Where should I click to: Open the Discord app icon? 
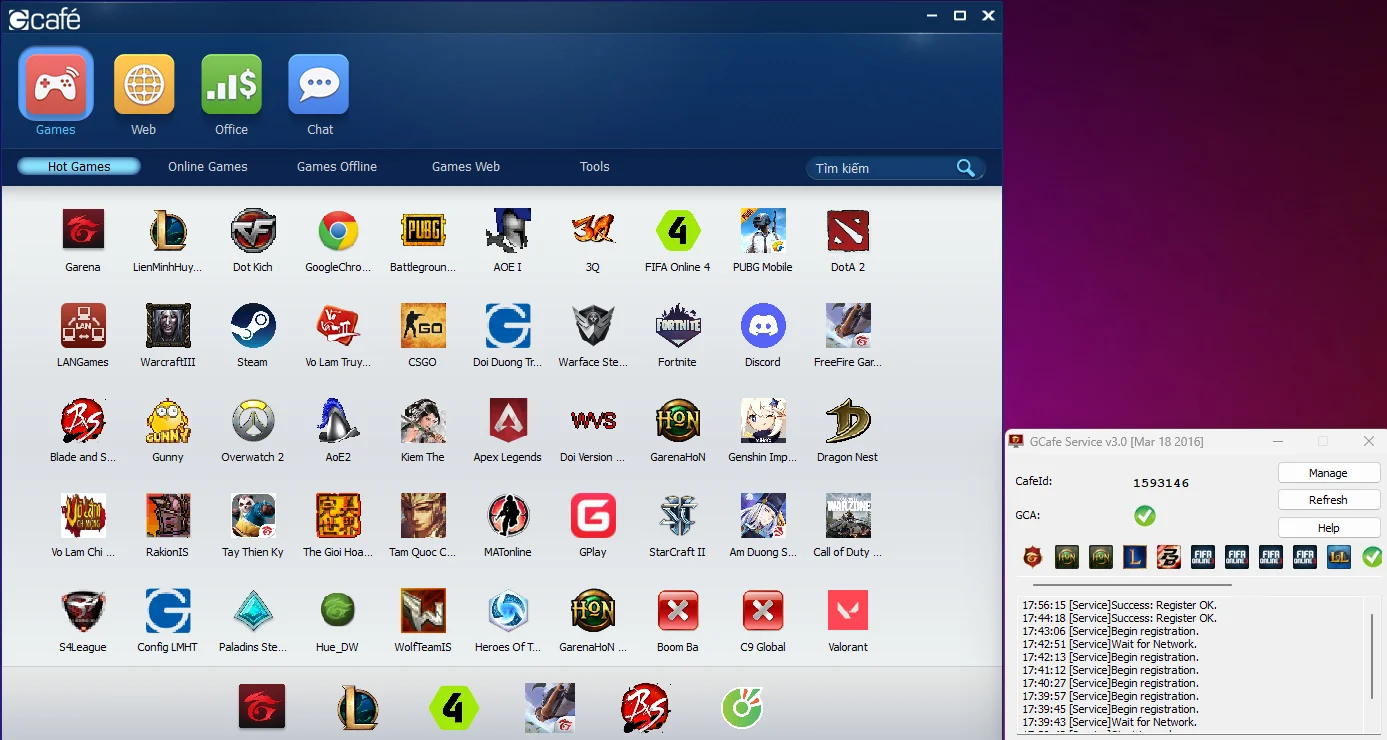click(762, 326)
